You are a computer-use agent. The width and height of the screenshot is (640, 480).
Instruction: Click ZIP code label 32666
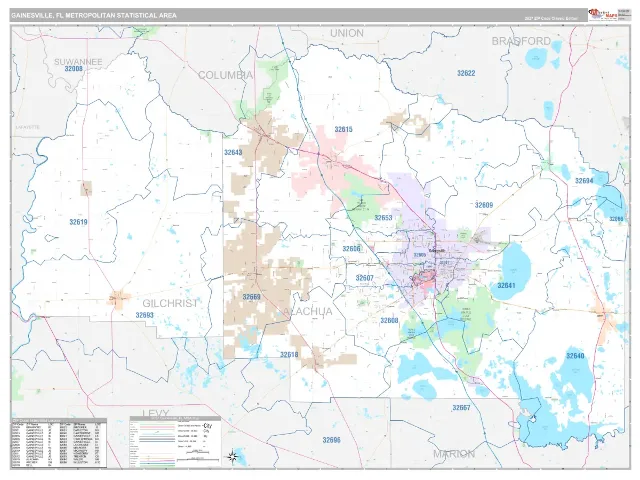pos(616,219)
